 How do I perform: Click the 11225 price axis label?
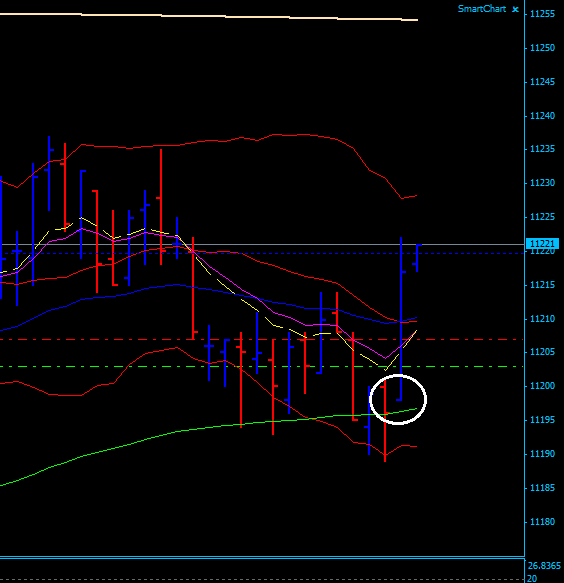pyautogui.click(x=542, y=217)
